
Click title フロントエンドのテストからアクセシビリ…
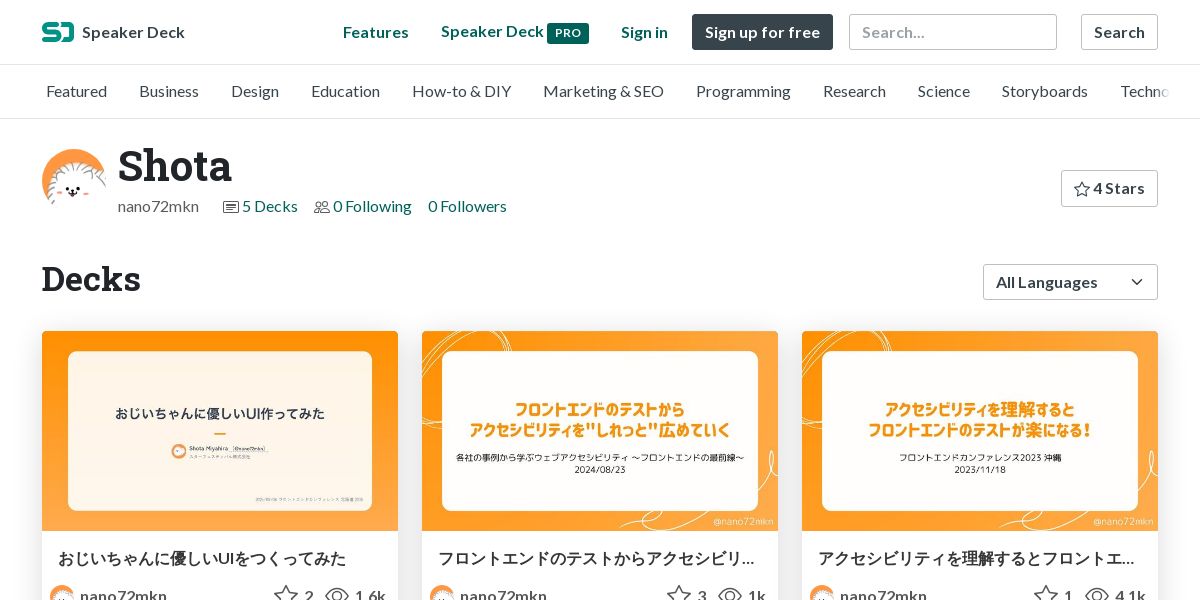[596, 558]
